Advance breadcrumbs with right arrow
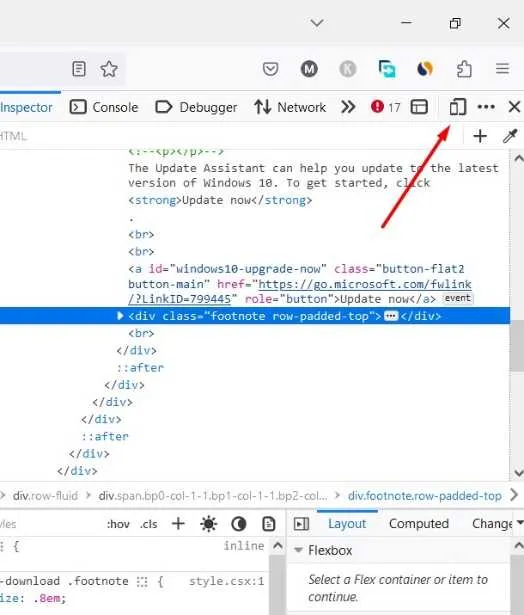The height and width of the screenshot is (615, 524). coord(515,495)
